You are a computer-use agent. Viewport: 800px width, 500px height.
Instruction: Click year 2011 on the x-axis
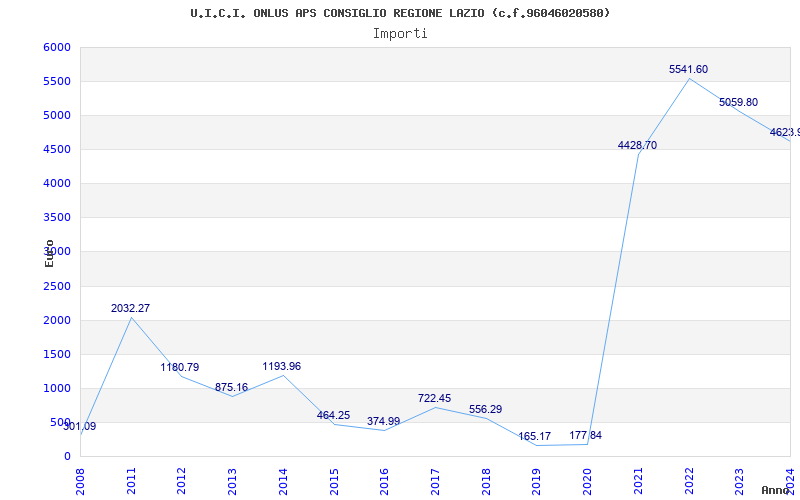131,481
